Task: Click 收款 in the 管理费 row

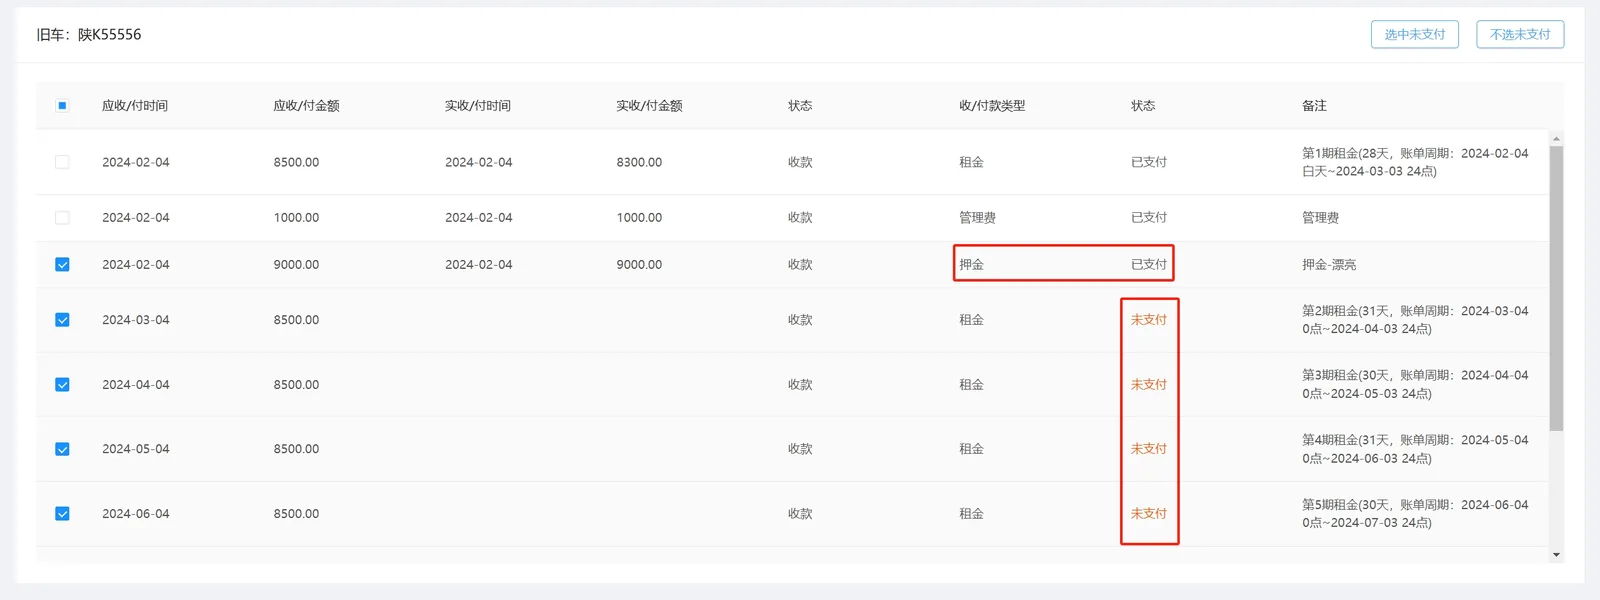Action: coord(800,217)
